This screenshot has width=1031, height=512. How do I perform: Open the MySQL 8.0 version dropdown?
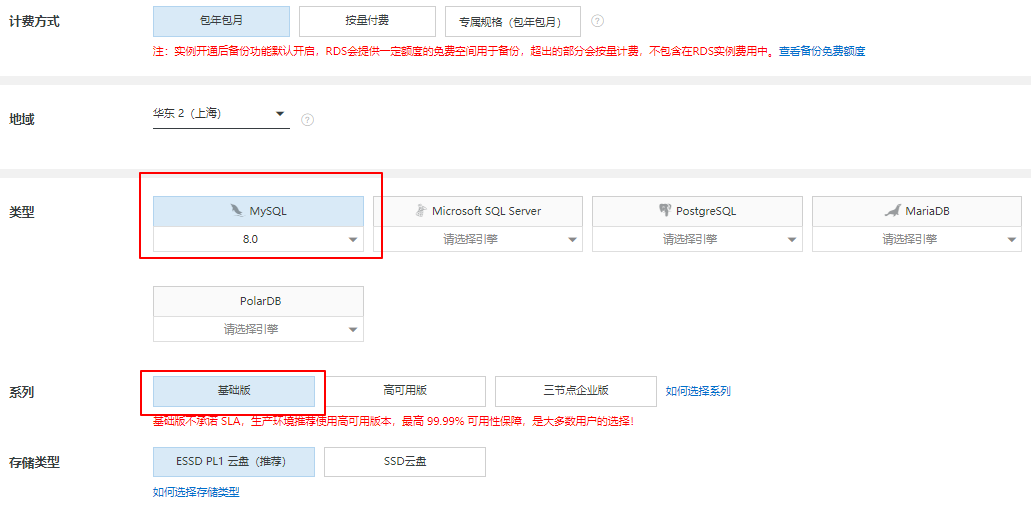[x=258, y=239]
